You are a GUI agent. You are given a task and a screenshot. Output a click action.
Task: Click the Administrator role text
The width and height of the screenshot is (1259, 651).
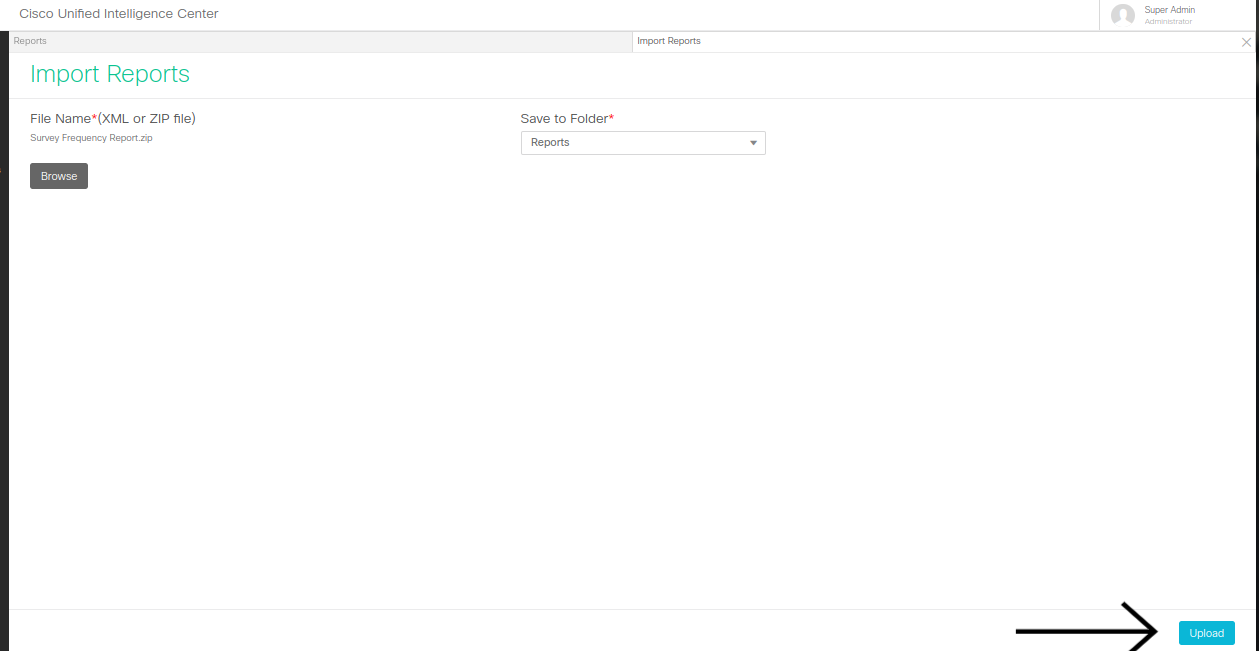click(1168, 22)
